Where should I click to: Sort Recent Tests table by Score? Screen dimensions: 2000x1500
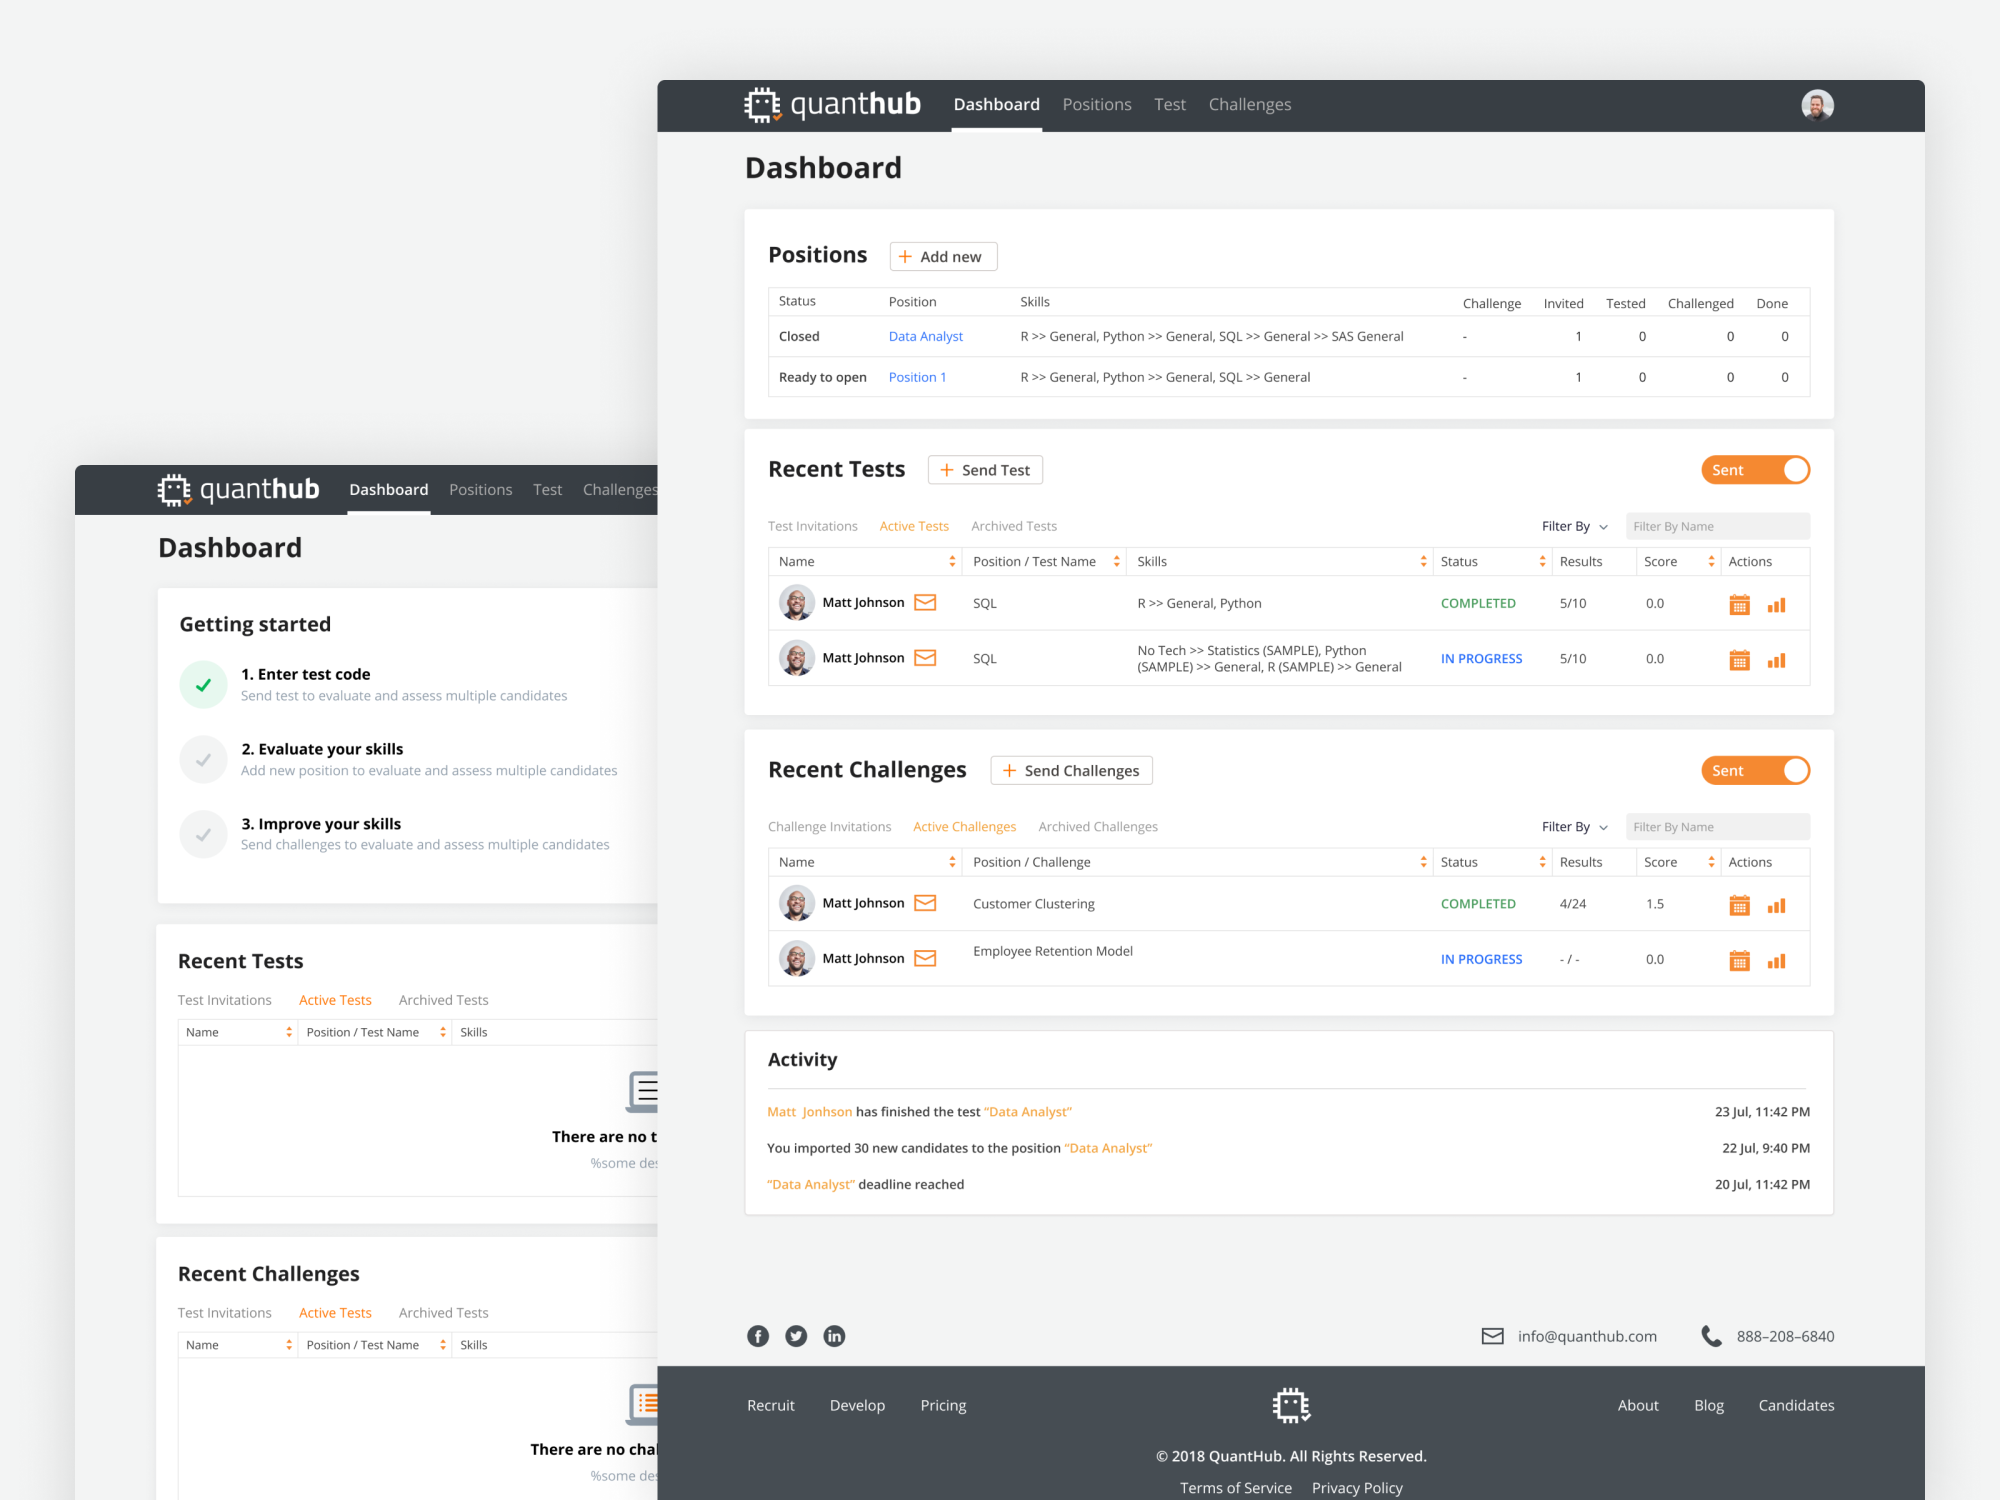click(1711, 561)
